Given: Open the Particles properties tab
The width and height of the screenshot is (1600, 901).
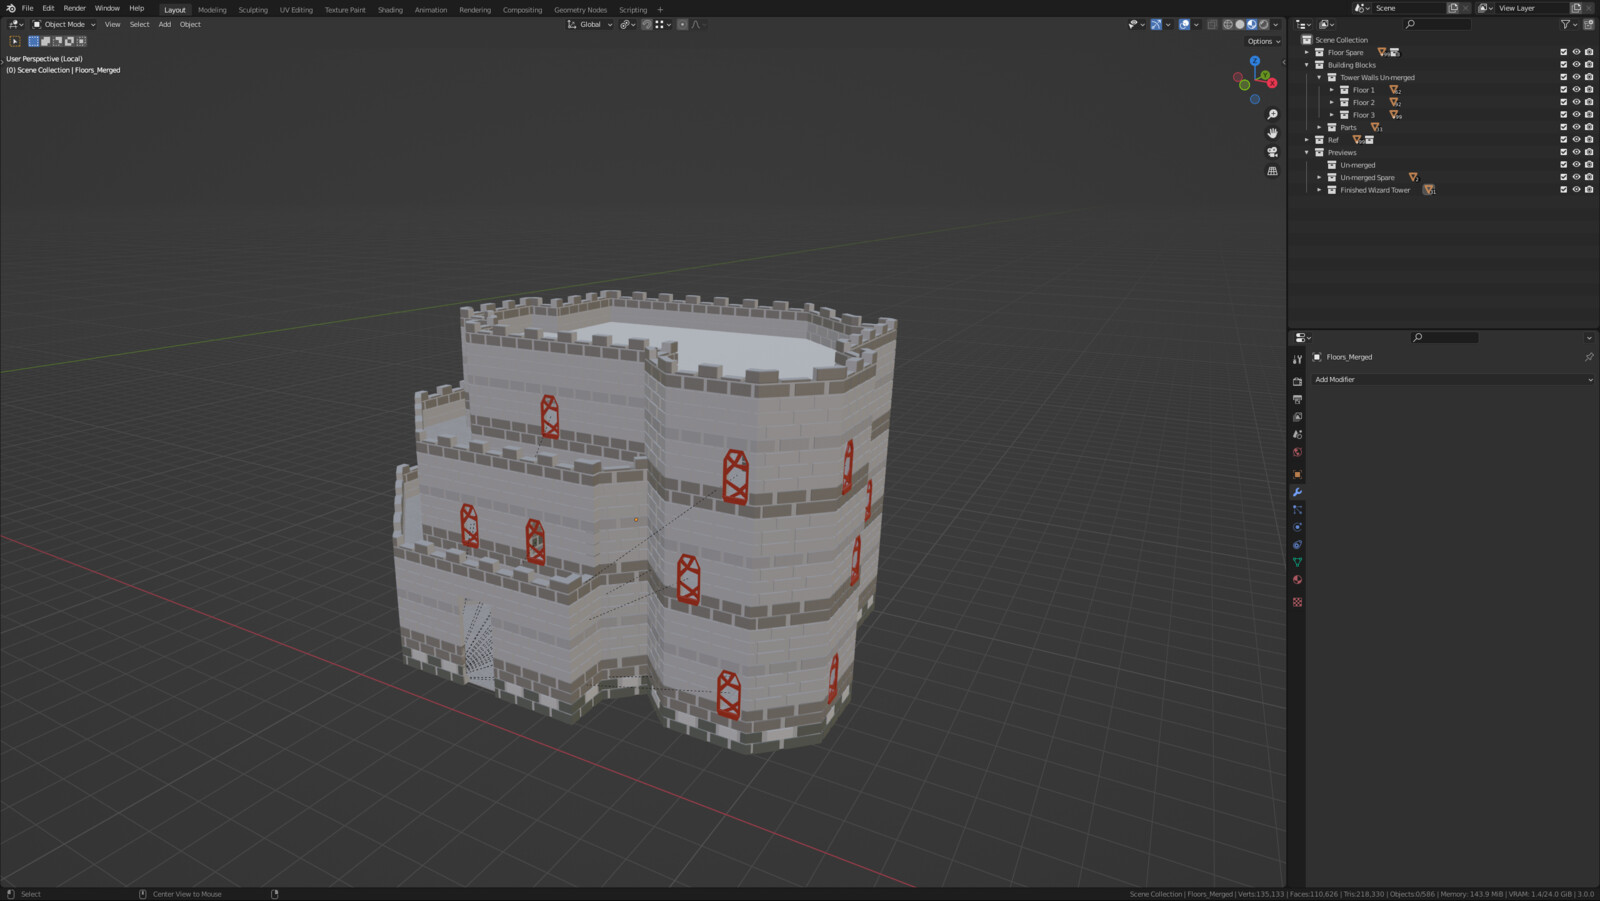Looking at the screenshot, I should tap(1297, 509).
